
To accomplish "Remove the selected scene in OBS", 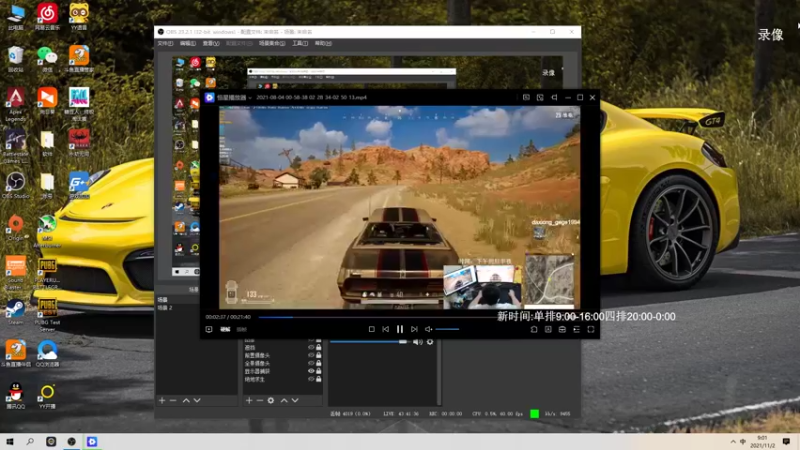I will 173,401.
